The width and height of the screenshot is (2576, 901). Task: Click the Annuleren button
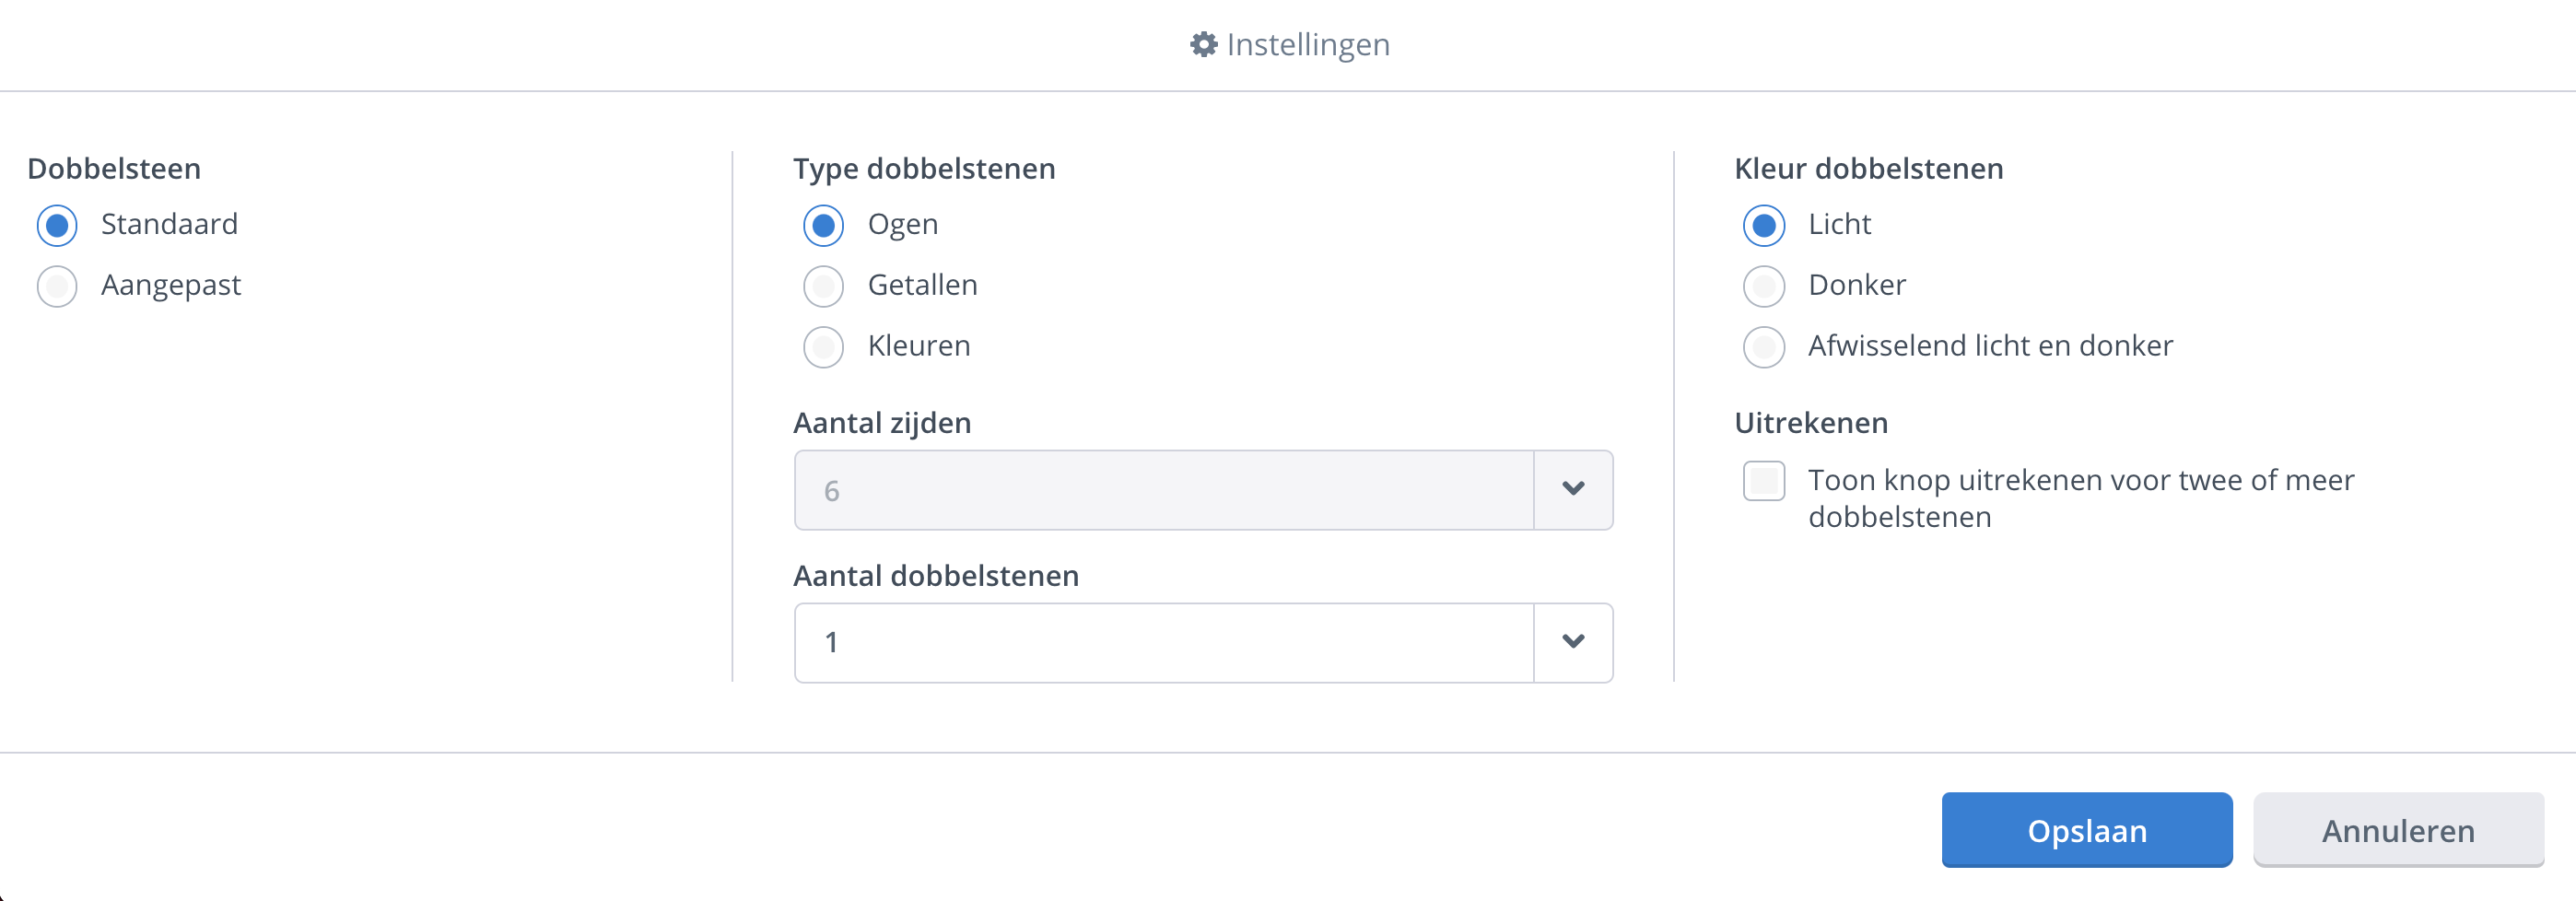[x=2397, y=830]
